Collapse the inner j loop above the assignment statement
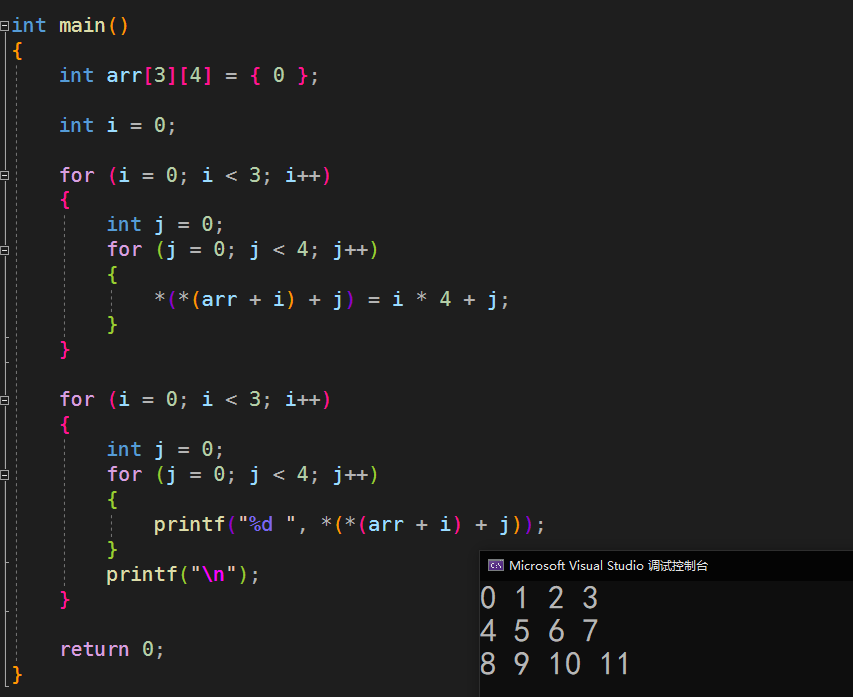The width and height of the screenshot is (853, 697). pyautogui.click(x=4, y=250)
